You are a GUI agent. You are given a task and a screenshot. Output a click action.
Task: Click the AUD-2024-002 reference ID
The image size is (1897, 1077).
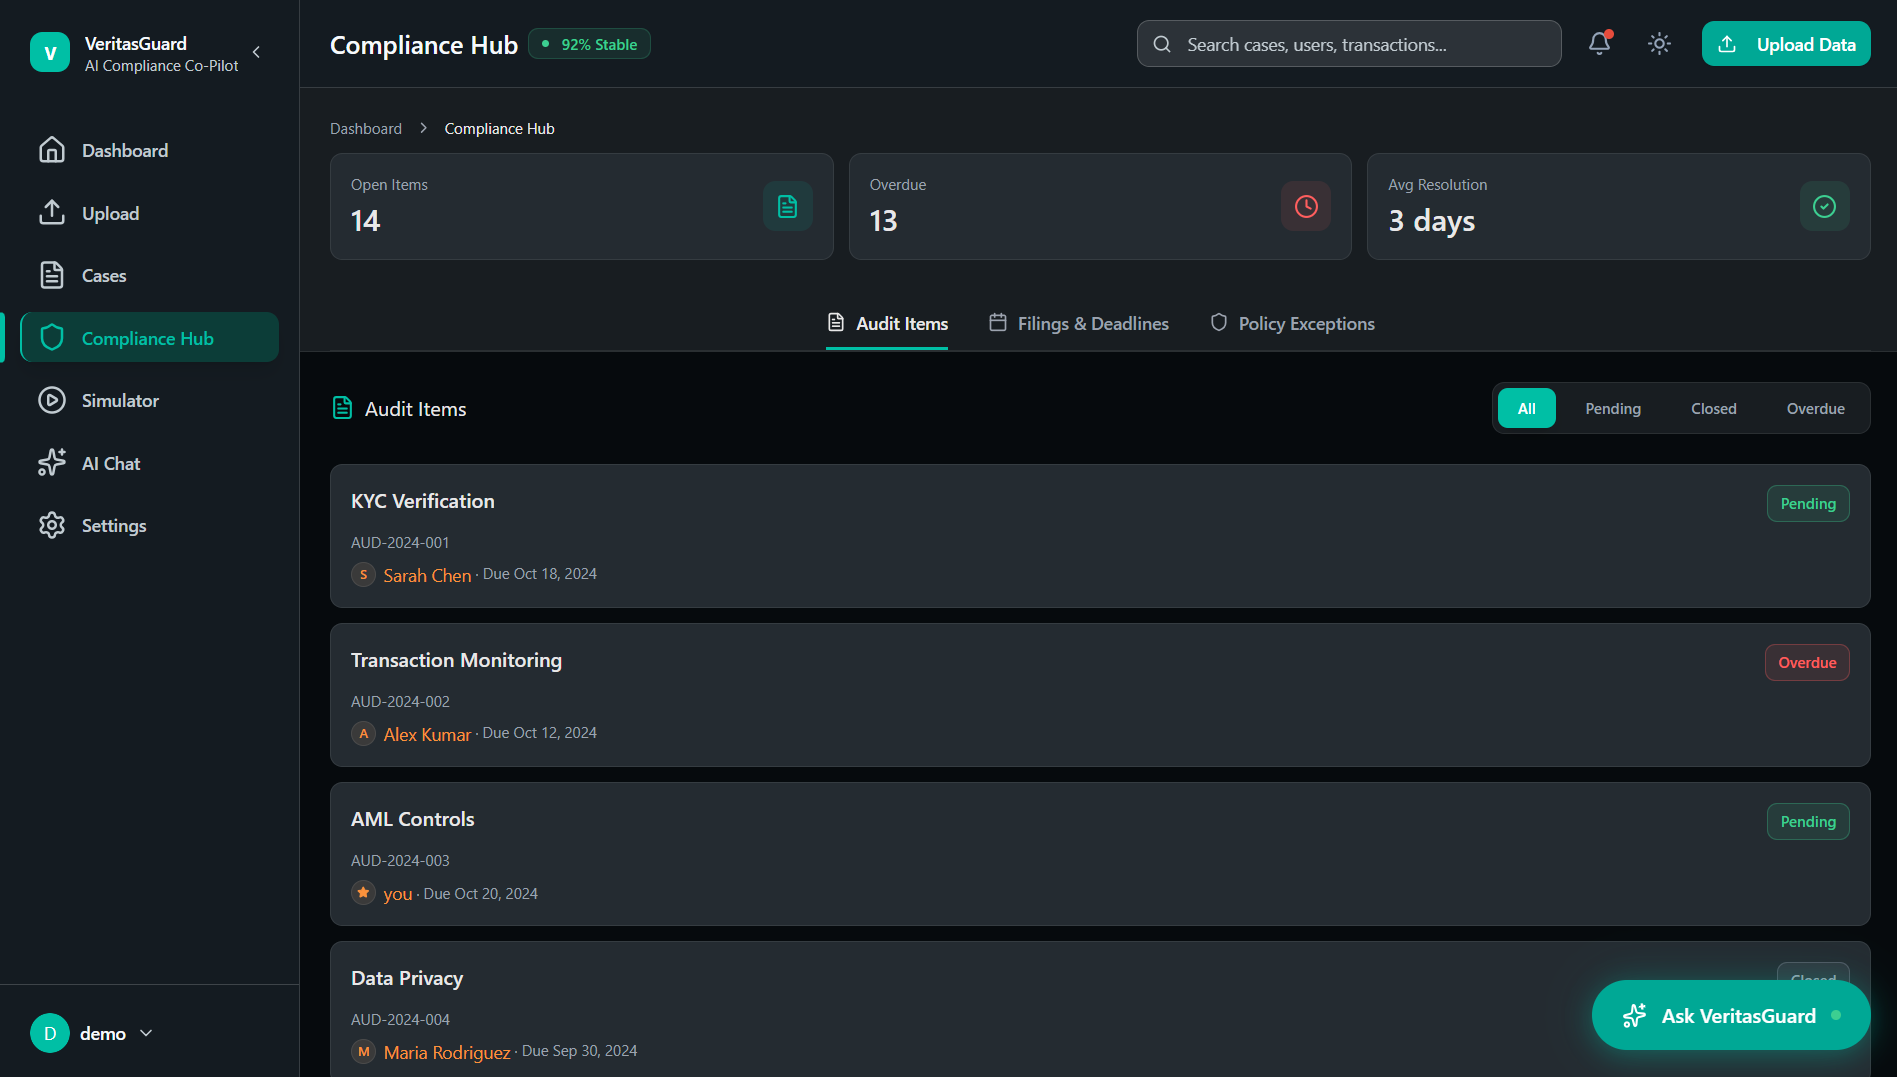[400, 701]
